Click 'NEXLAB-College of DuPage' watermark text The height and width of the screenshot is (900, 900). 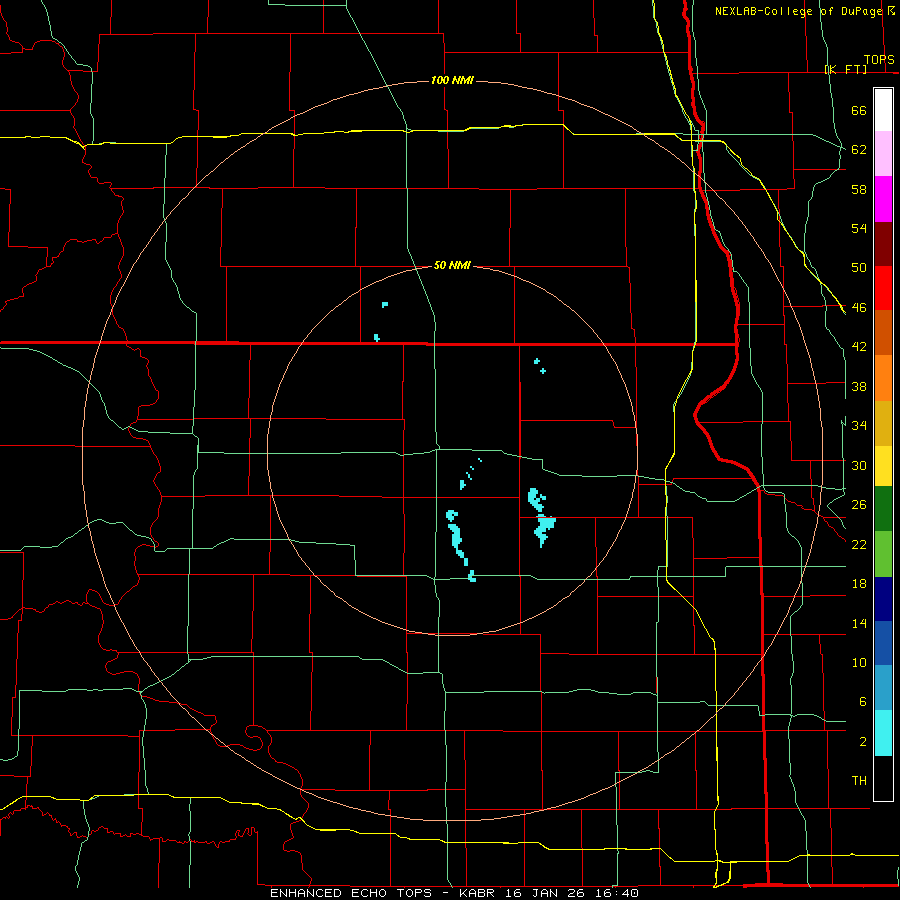pos(799,11)
